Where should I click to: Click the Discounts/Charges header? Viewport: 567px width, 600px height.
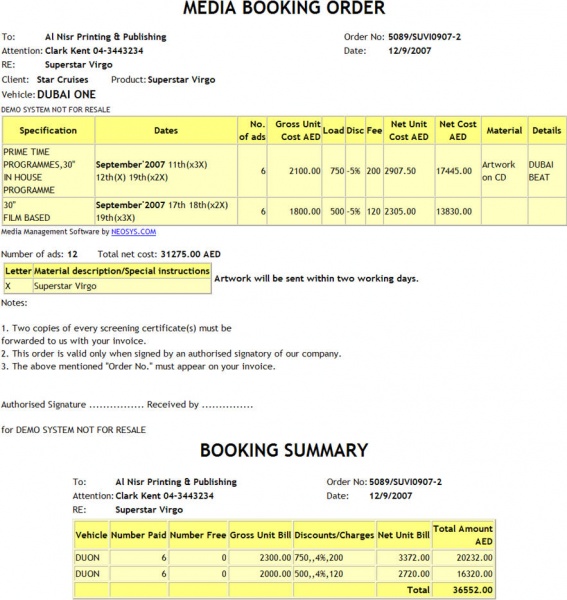[334, 535]
